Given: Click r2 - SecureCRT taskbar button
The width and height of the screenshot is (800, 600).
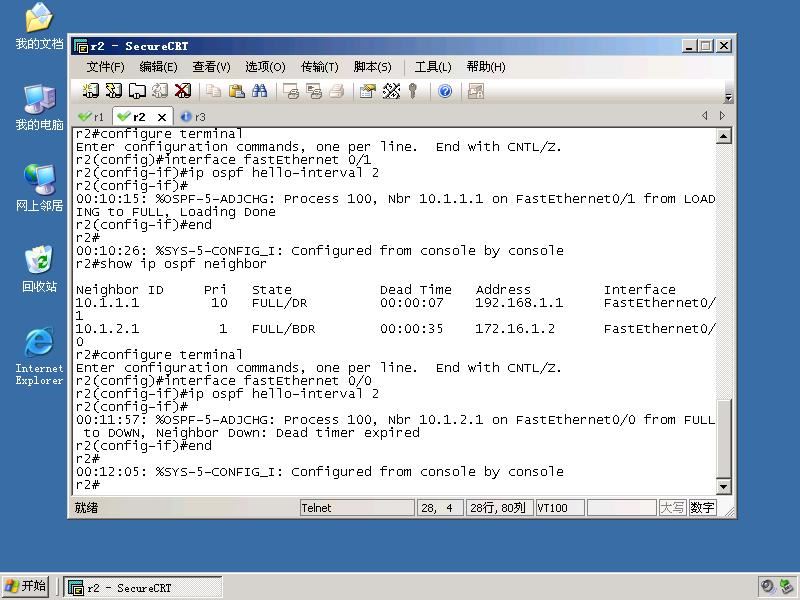Looking at the screenshot, I should point(143,587).
